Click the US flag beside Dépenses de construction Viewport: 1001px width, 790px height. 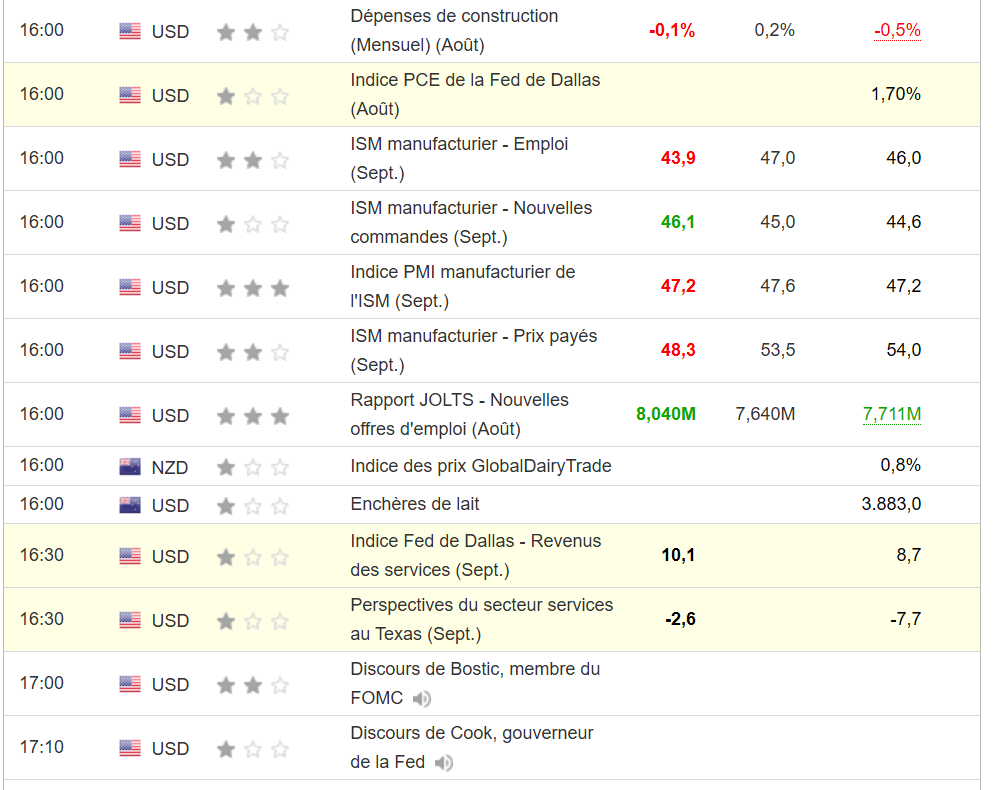click(x=130, y=31)
